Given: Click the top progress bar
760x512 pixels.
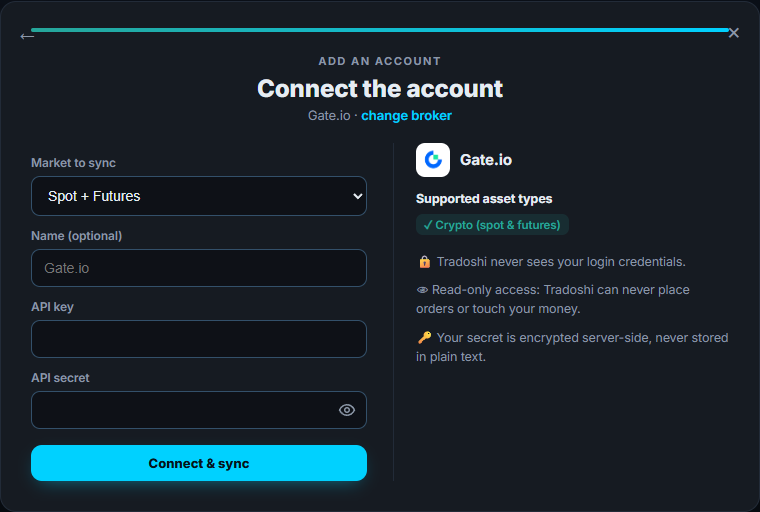Looking at the screenshot, I should pyautogui.click(x=380, y=30).
